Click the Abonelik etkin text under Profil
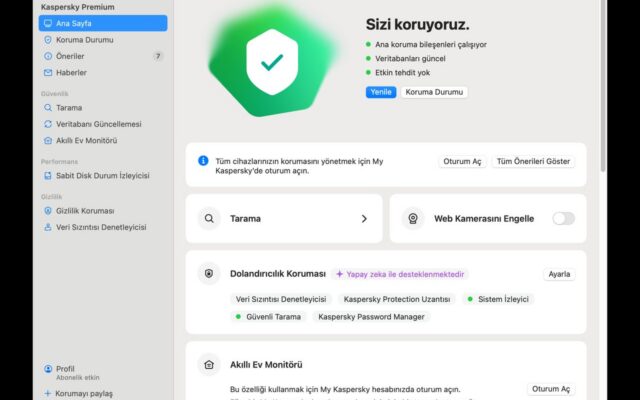This screenshot has width=640, height=400. pos(78,378)
